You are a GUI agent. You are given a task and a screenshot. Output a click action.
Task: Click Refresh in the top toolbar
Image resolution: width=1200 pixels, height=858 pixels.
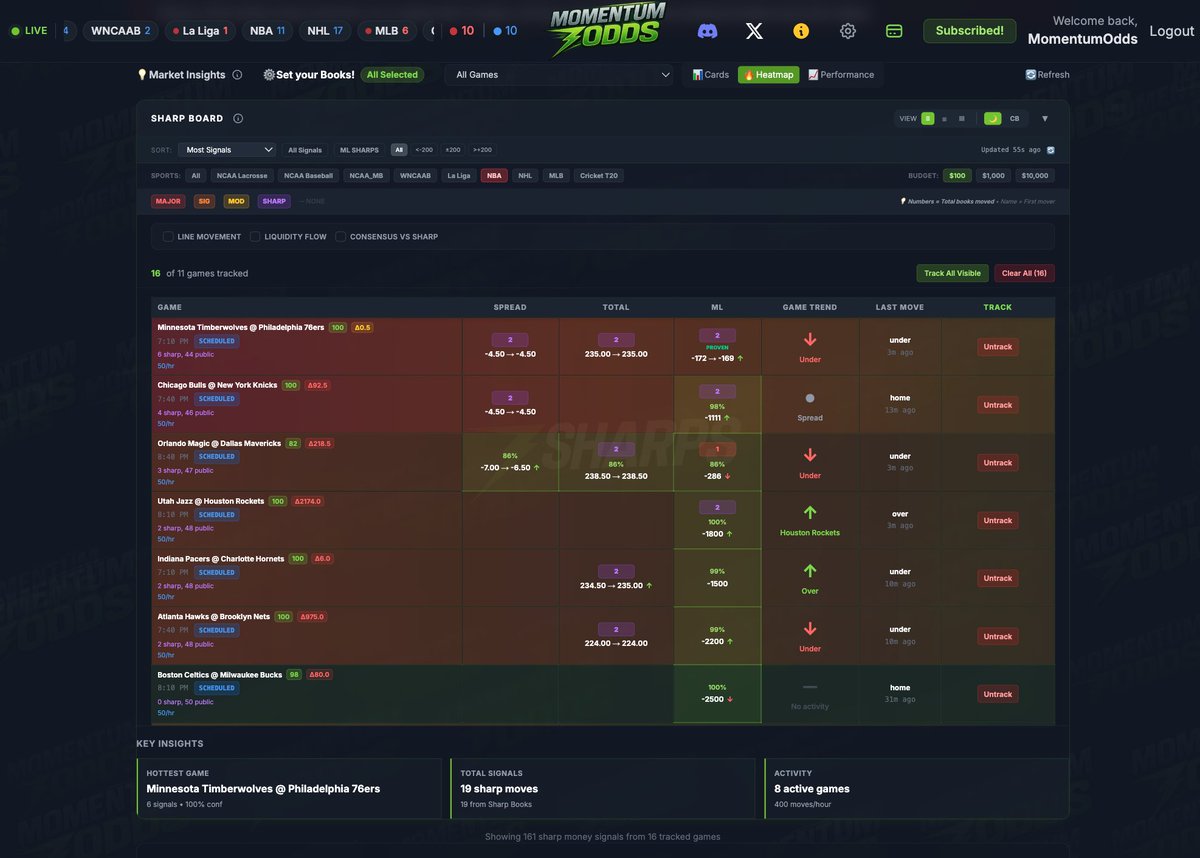(1047, 75)
